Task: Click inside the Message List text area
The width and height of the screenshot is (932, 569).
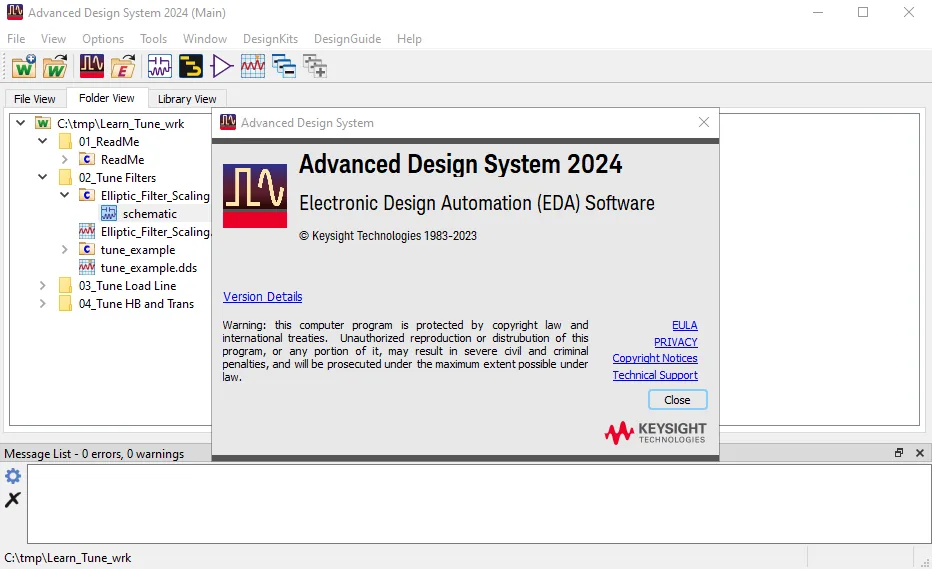Action: [x=479, y=504]
